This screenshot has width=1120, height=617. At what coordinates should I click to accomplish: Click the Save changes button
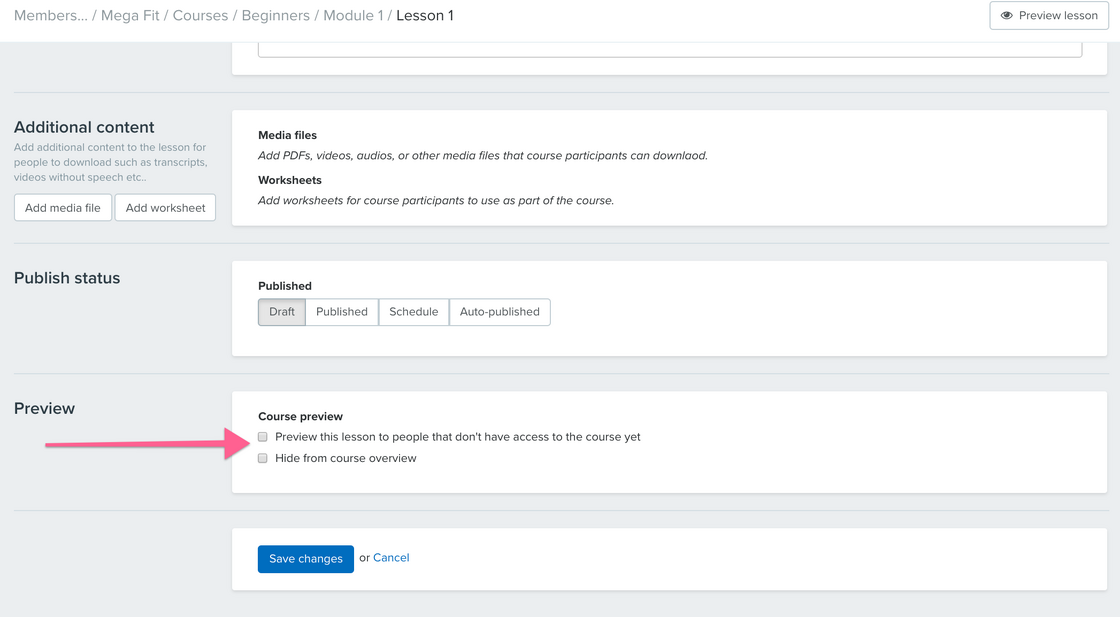coord(306,559)
